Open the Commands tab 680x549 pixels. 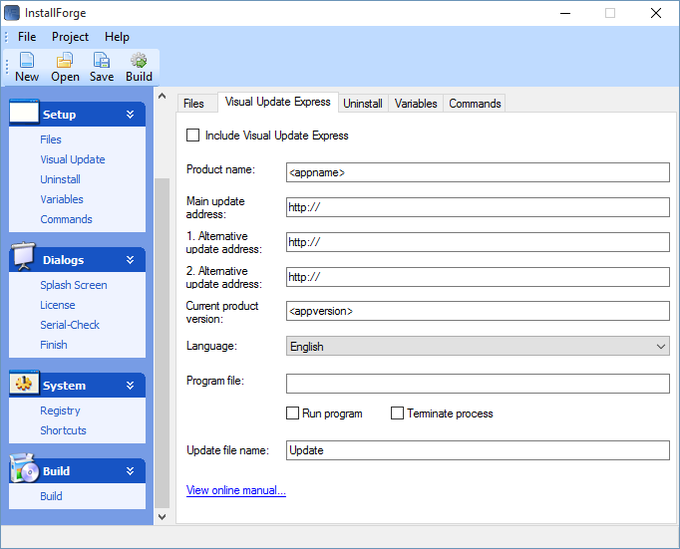[475, 104]
